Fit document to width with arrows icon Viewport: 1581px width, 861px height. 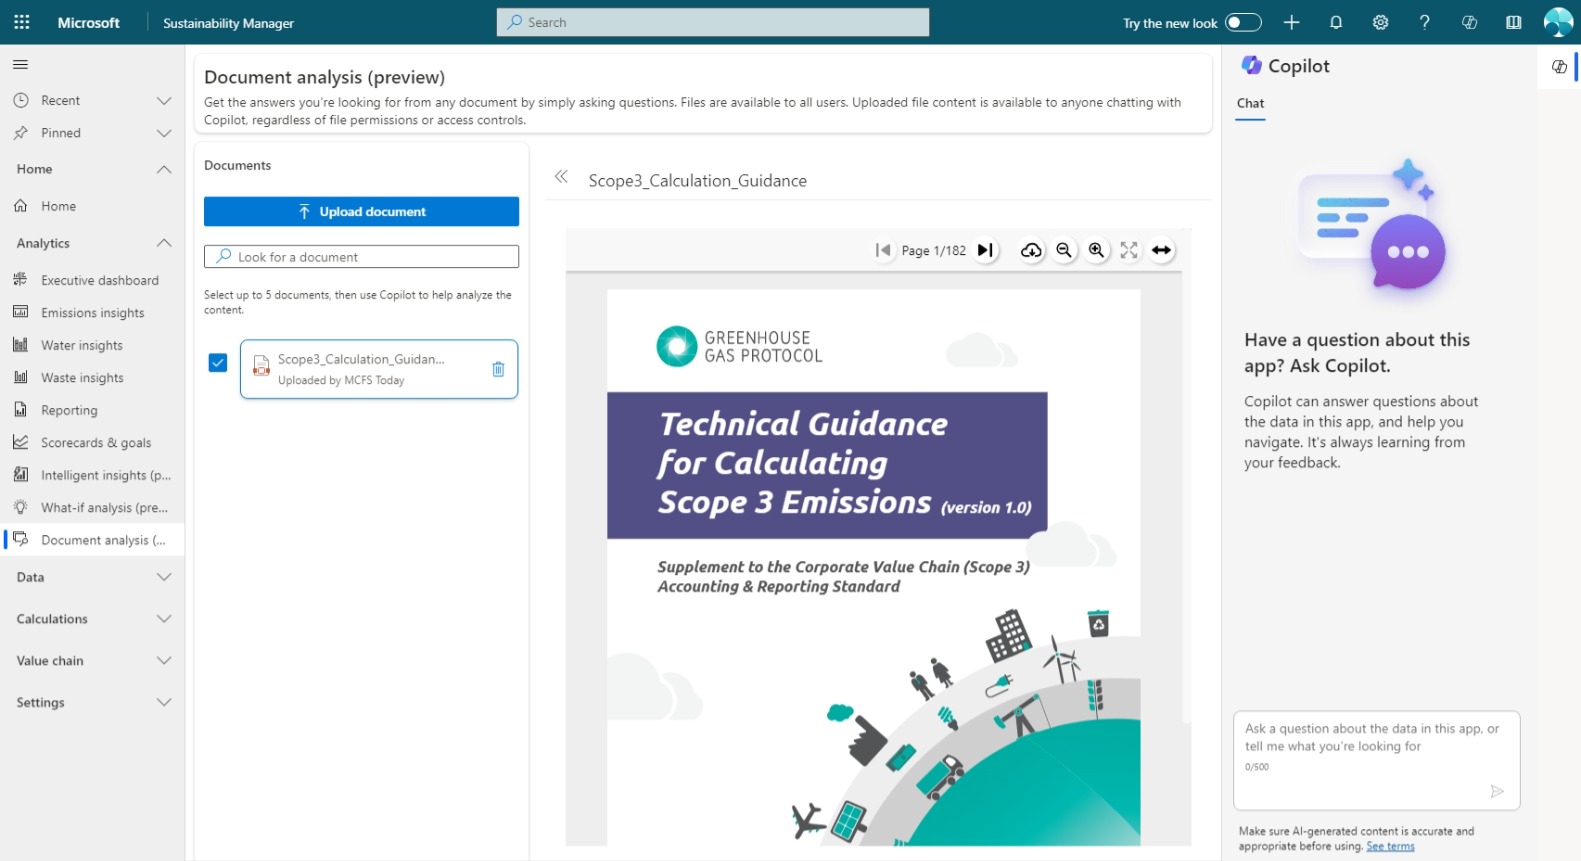click(1161, 250)
